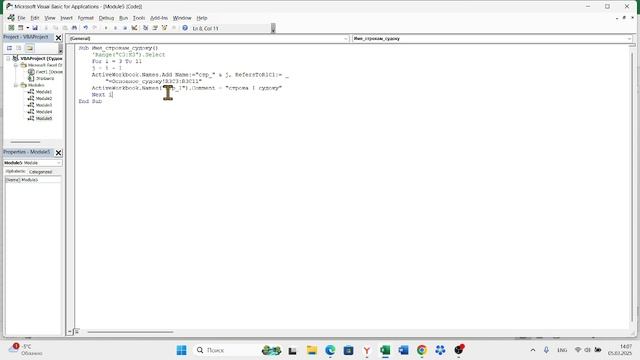Screen dimensions: 640x360
Task: Click the (Name) Module5 property field
Action: 33,180
